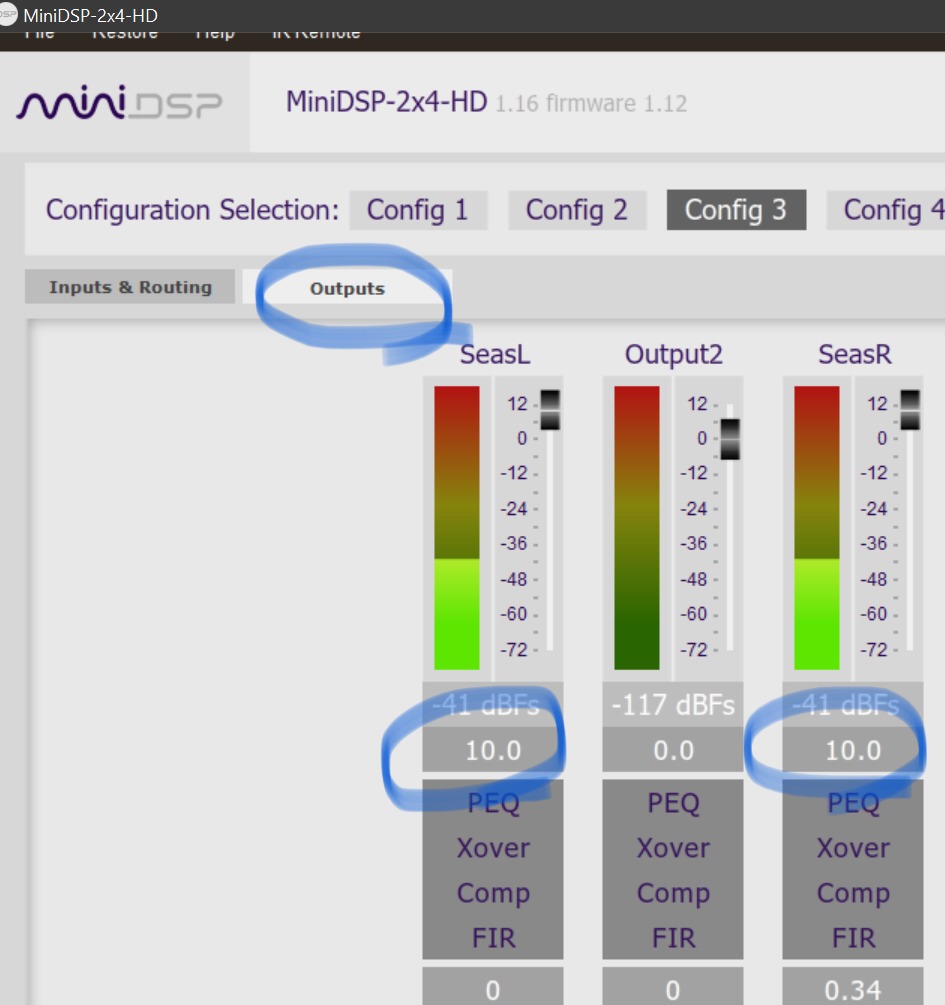Click the SeasR -41 dBFs level readout
This screenshot has height=1005, width=945.
pyautogui.click(x=853, y=704)
